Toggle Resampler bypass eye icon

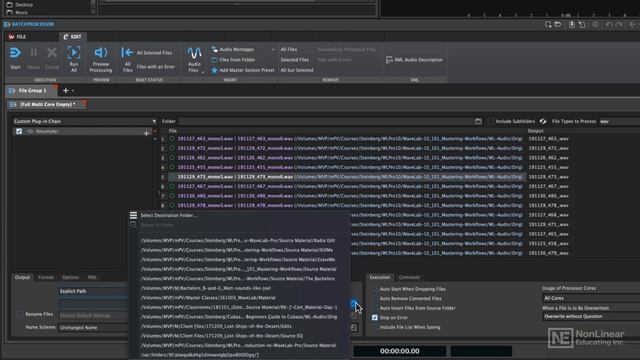(30, 131)
